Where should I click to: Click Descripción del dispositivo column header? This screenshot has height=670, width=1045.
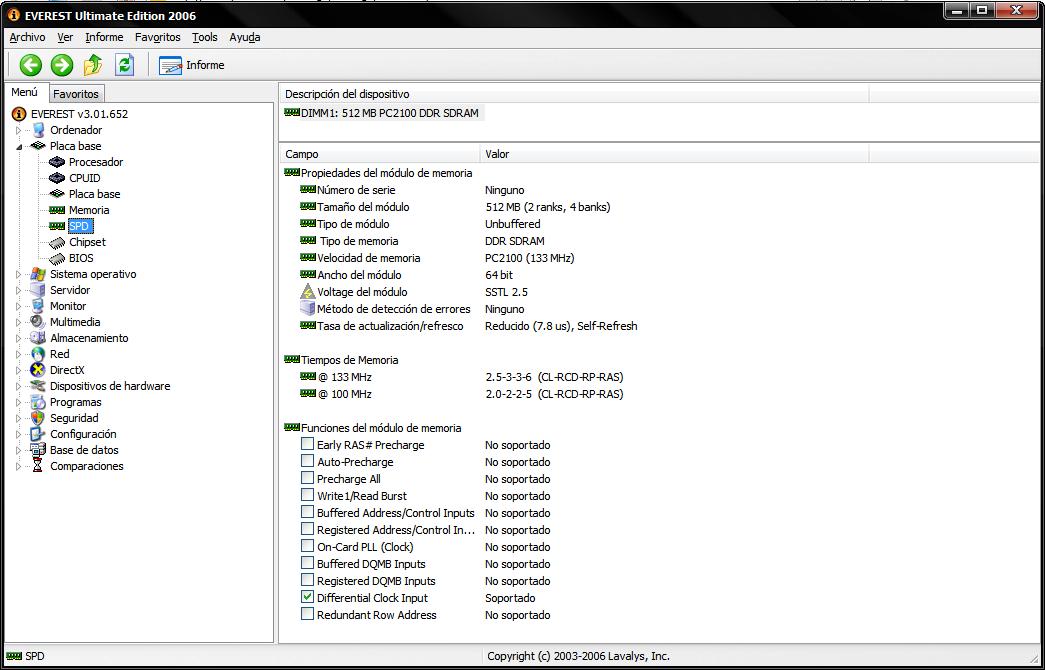pos(574,94)
